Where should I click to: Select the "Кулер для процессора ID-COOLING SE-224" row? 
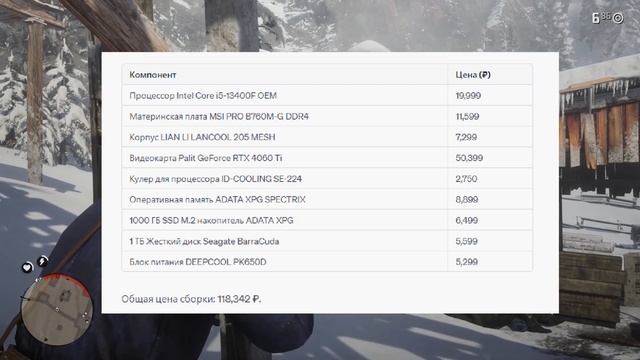(327, 178)
